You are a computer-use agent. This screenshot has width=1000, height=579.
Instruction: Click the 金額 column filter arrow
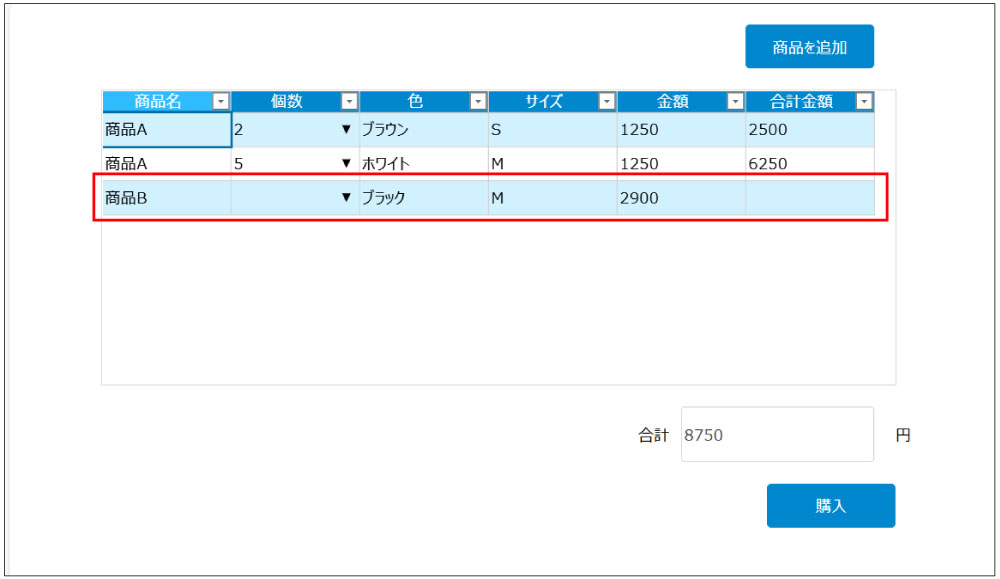(x=735, y=101)
